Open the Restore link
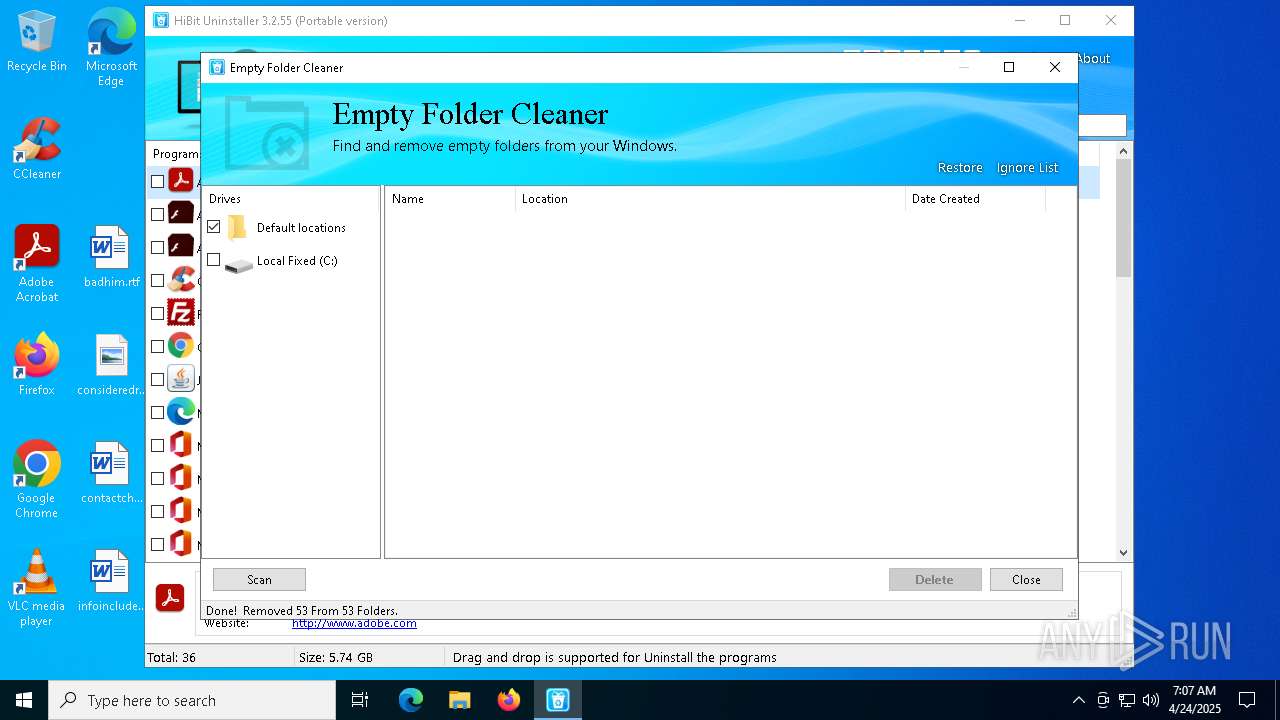1280x720 pixels. 960,168
